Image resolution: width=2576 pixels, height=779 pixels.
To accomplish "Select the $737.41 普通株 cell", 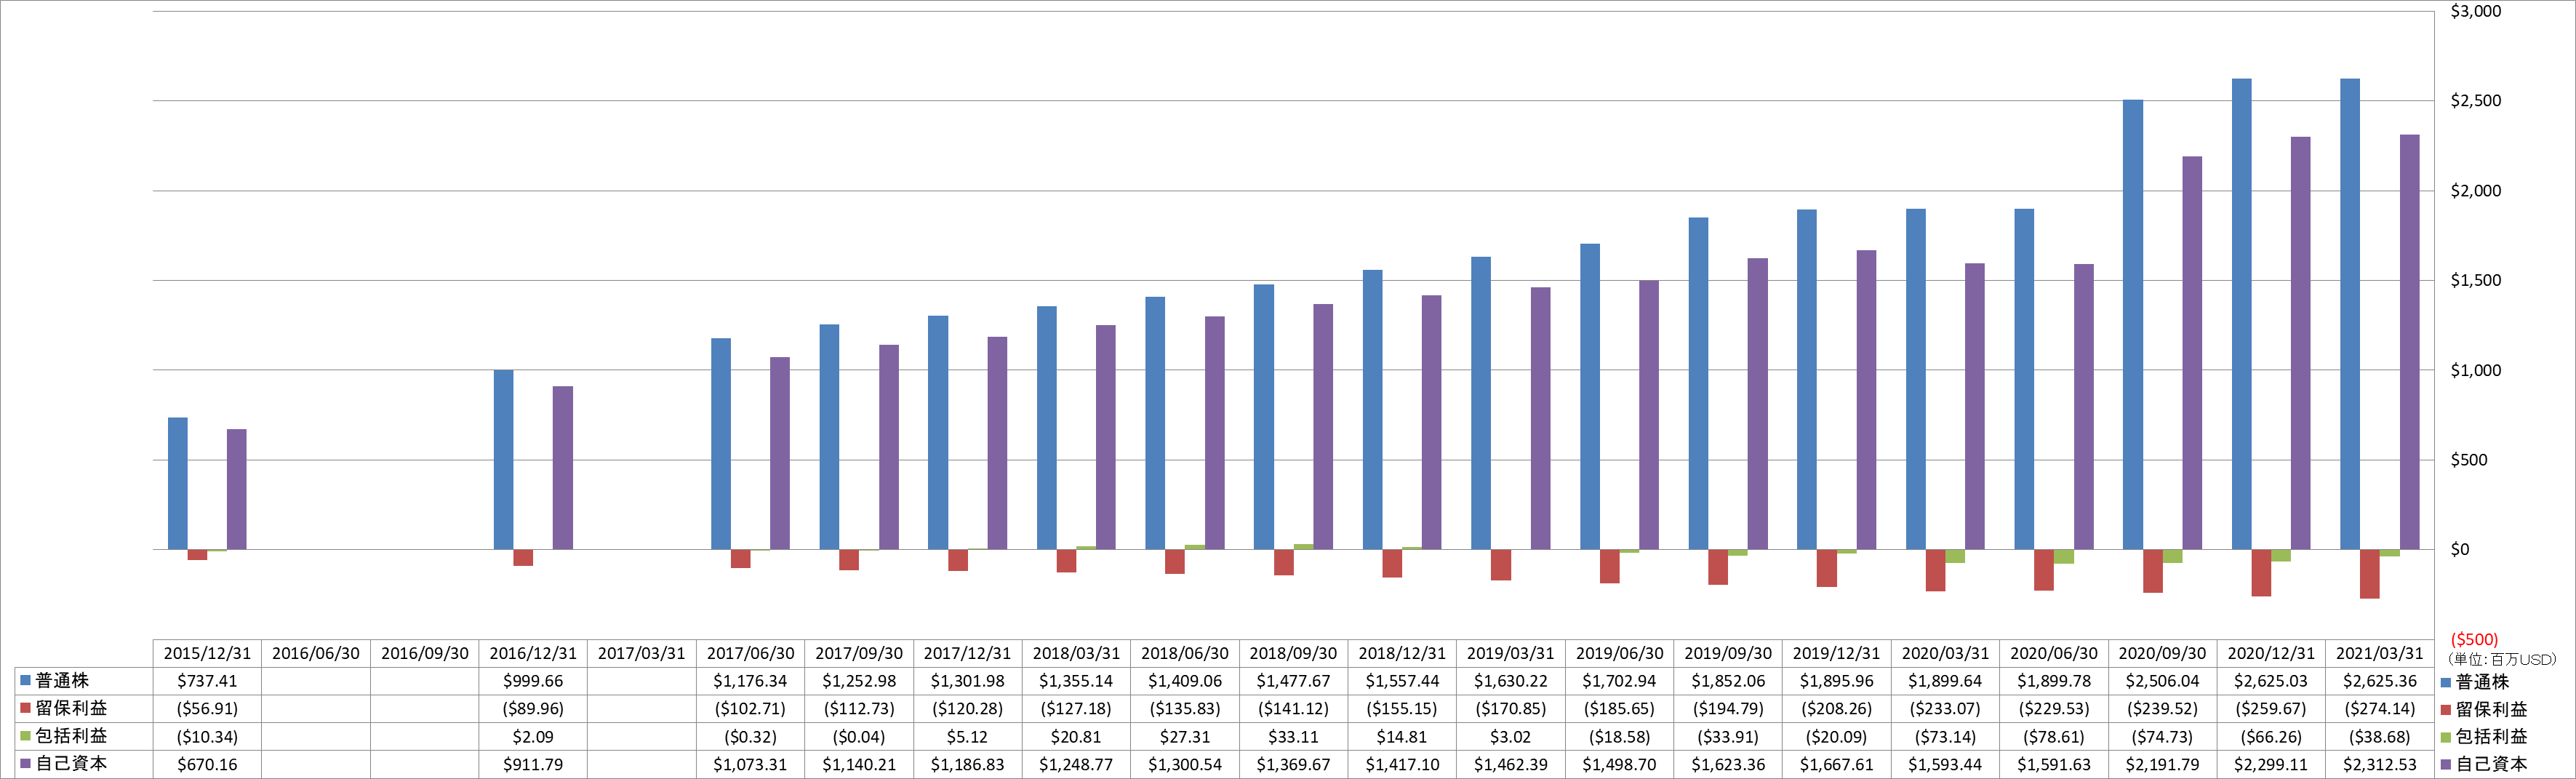I will [x=207, y=681].
